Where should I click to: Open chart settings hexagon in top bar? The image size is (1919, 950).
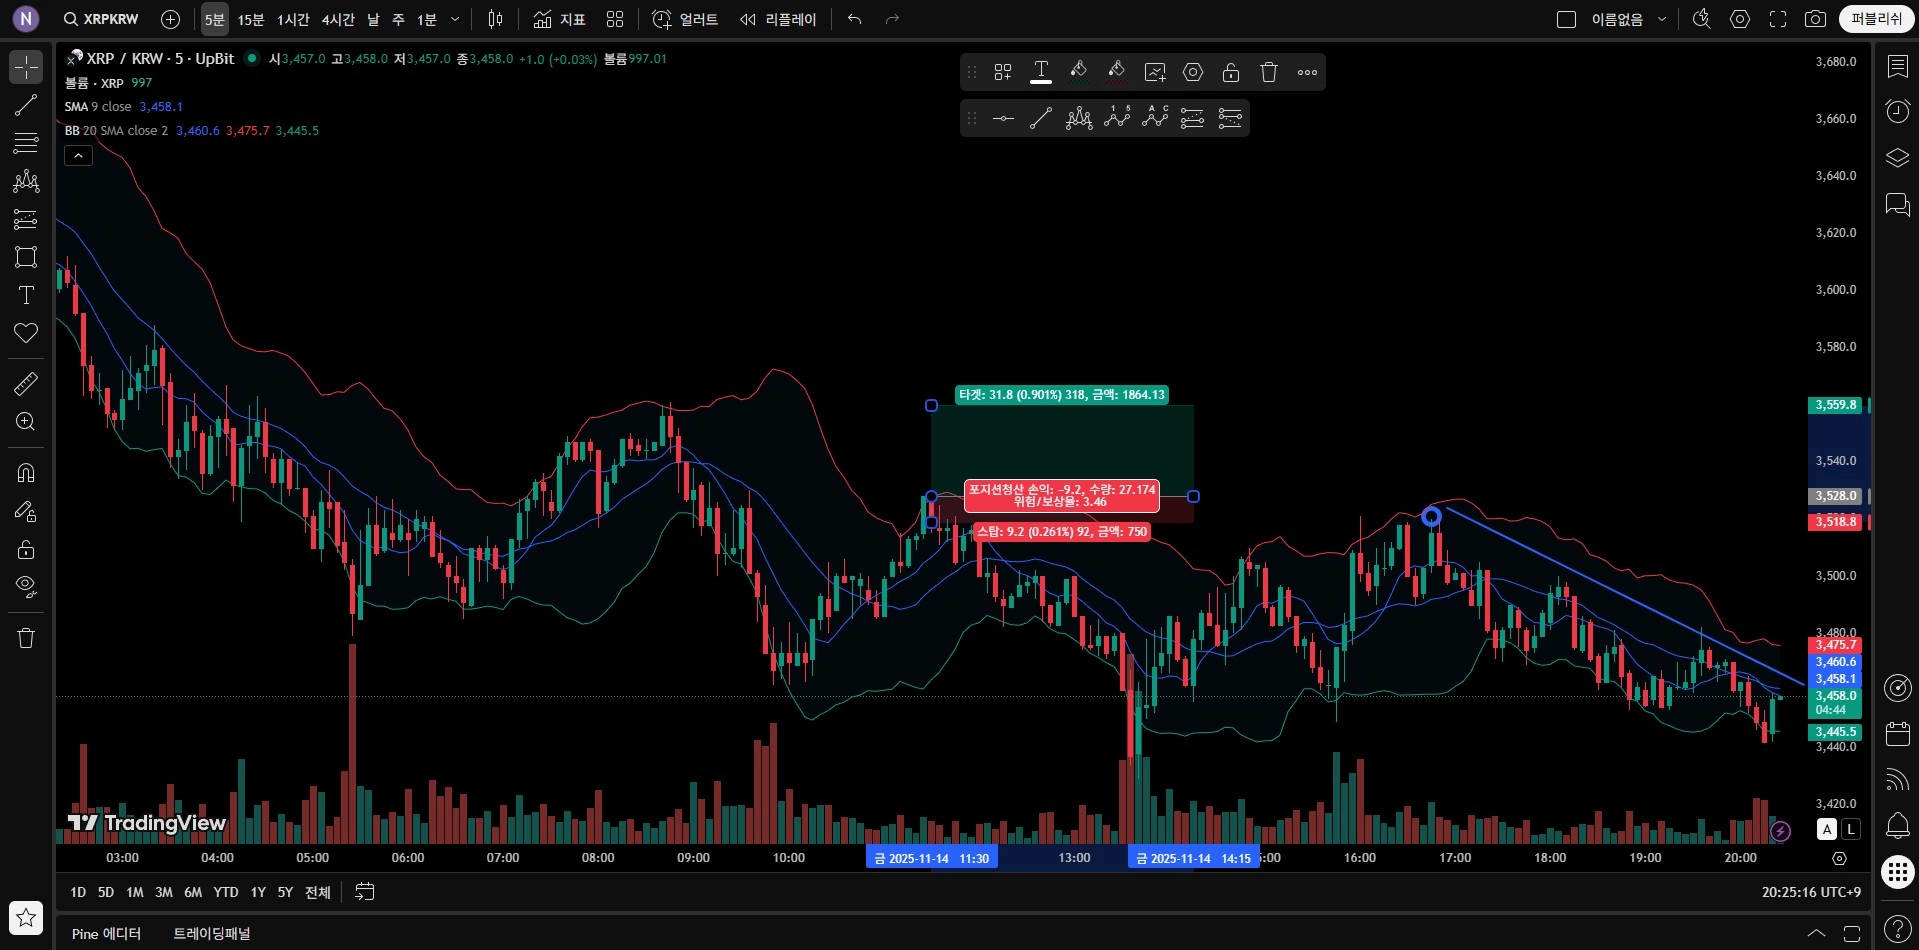tap(1740, 19)
